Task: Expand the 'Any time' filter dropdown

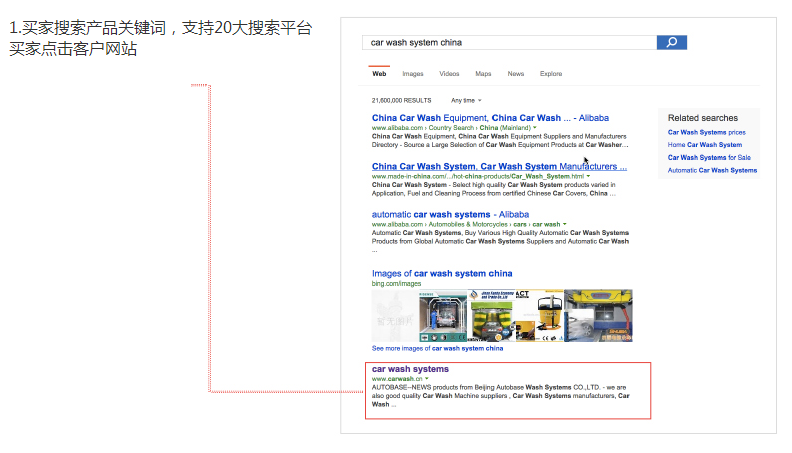Action: tap(466, 100)
